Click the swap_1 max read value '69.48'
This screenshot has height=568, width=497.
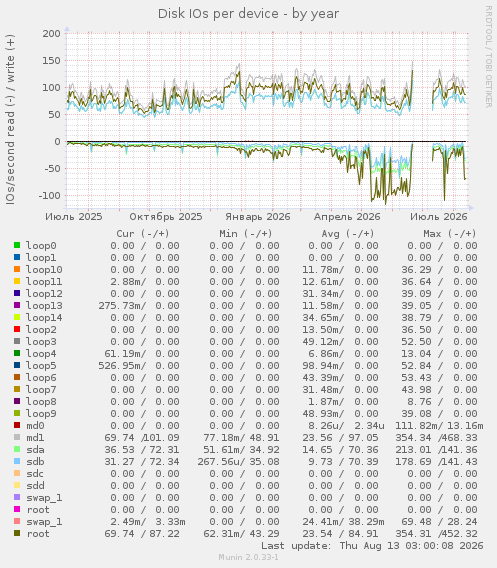tap(416, 522)
